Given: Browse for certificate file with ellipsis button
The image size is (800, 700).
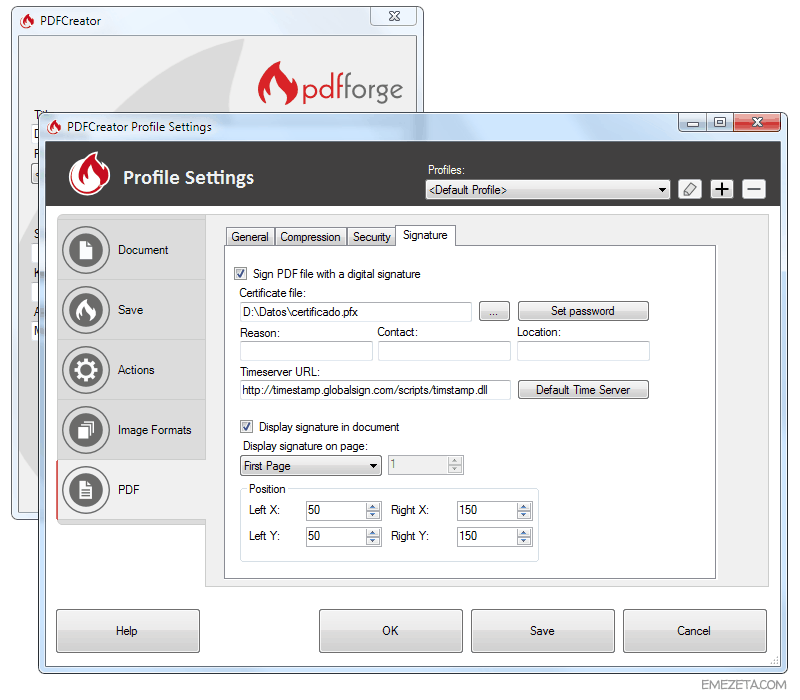Looking at the screenshot, I should pyautogui.click(x=494, y=311).
